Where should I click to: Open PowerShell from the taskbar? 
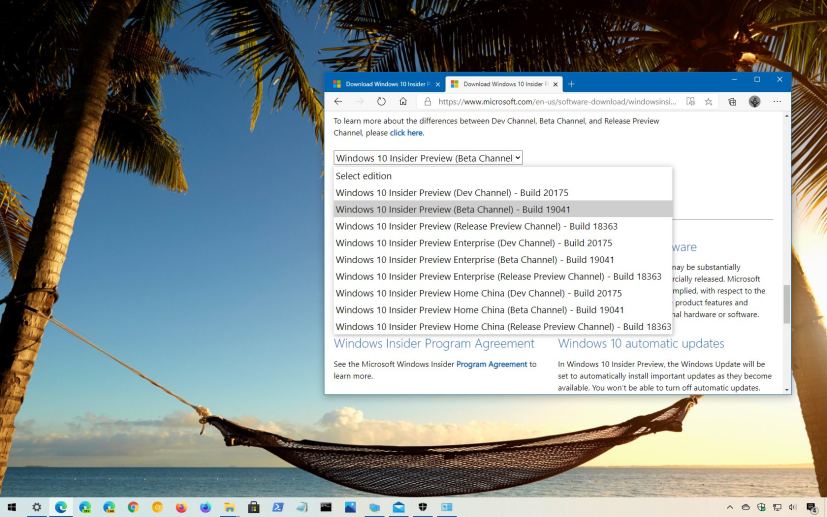(278, 508)
